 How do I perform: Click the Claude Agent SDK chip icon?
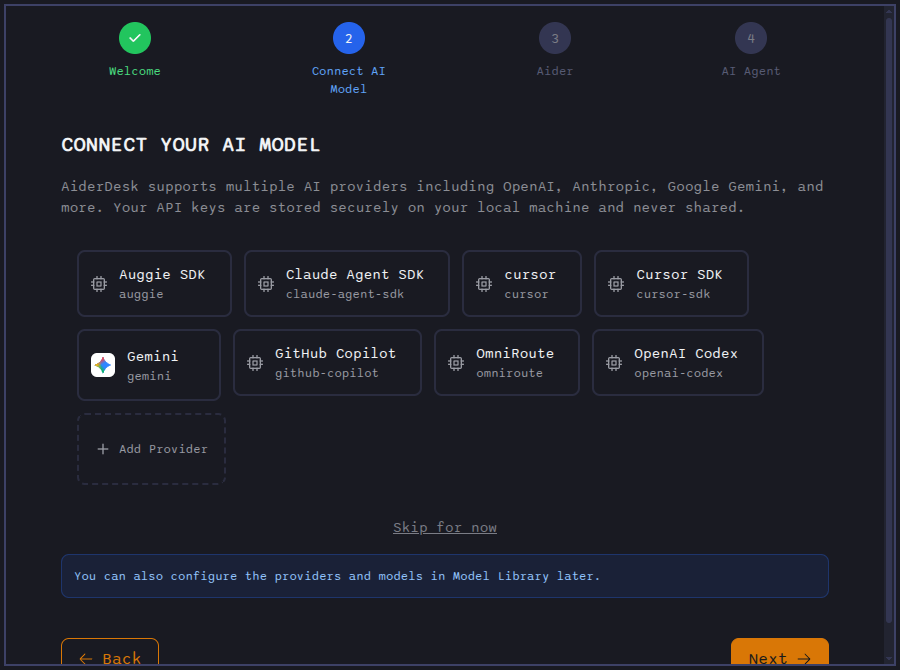pos(266,284)
